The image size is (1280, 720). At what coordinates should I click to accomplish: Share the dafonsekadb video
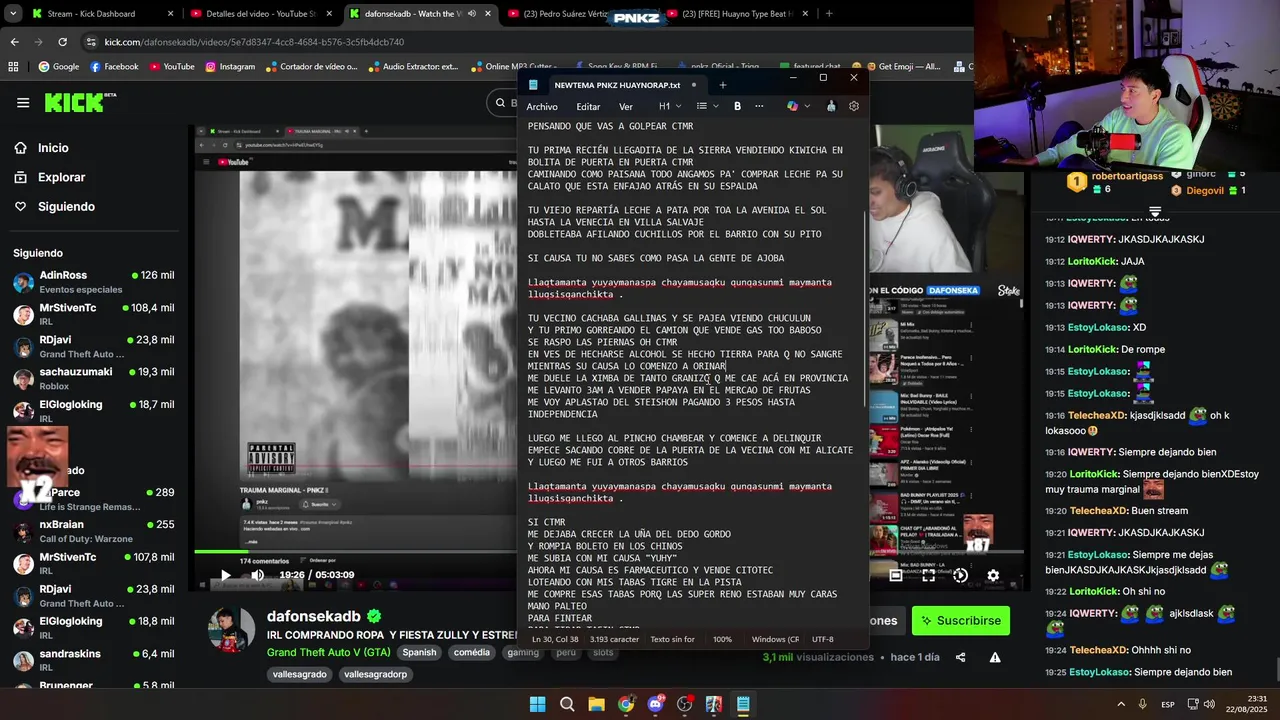coord(961,657)
